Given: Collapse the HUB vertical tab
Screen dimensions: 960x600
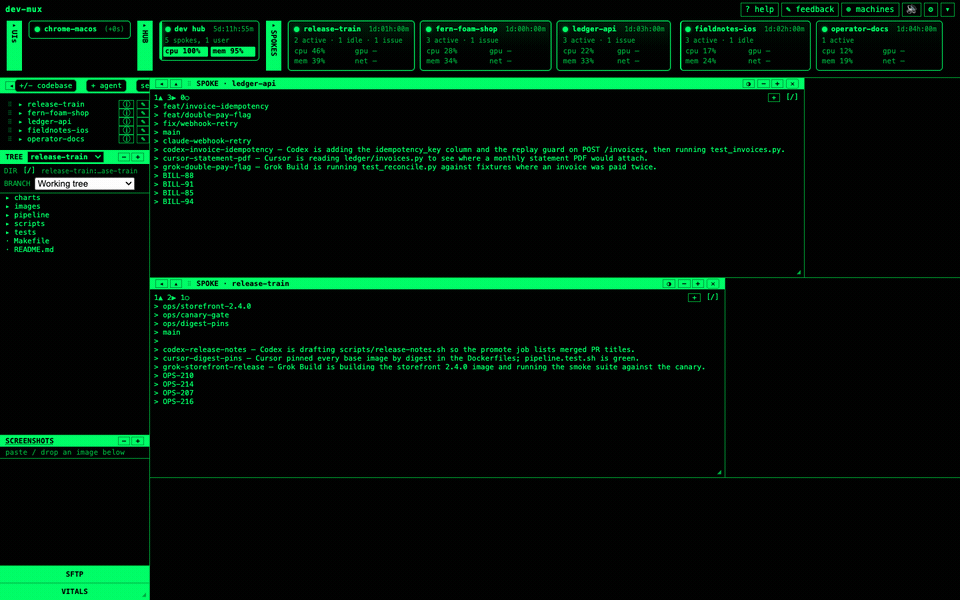Looking at the screenshot, I should [x=145, y=45].
